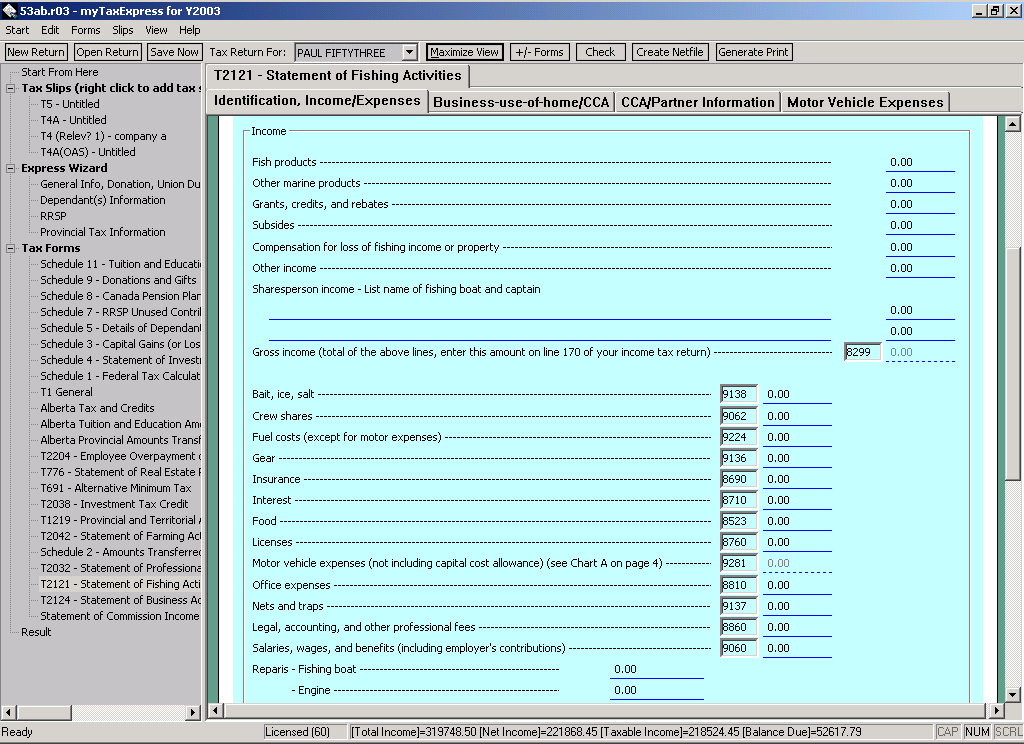
Task: Select Result in the navigation tree
Action: (36, 632)
